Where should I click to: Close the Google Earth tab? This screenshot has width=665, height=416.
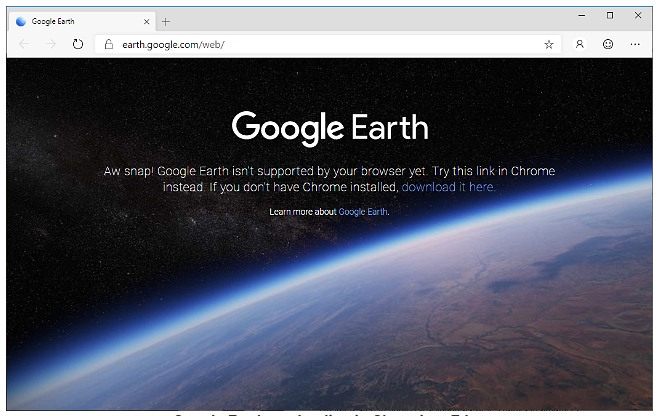click(147, 22)
